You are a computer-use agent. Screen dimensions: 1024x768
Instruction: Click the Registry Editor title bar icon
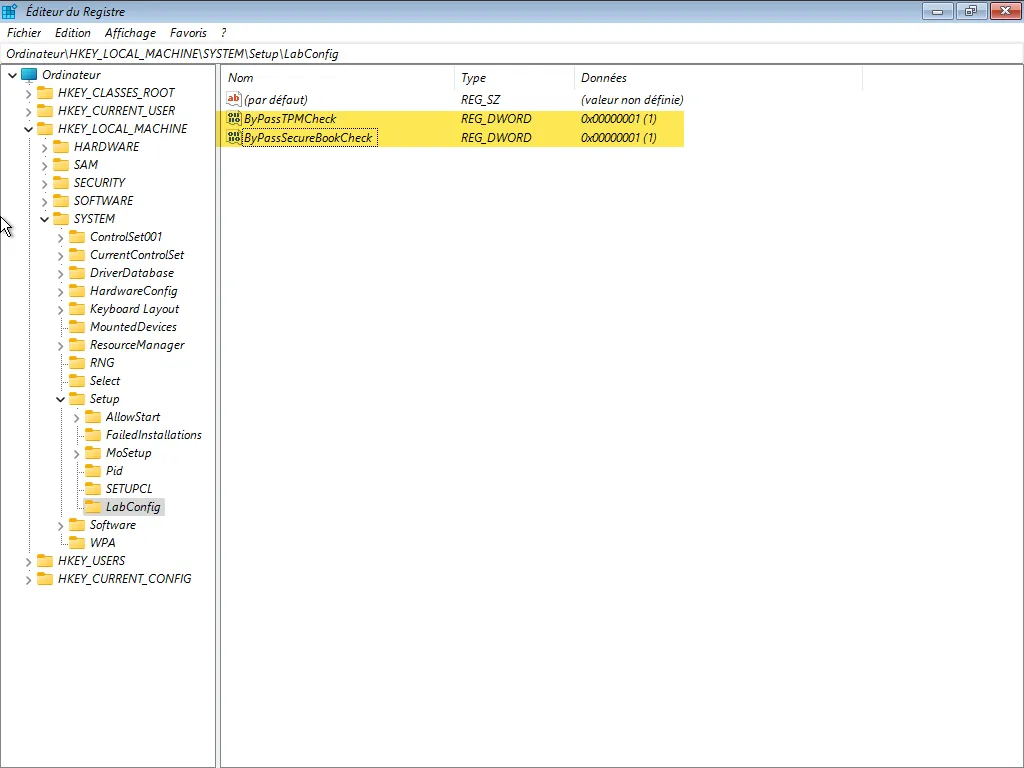tap(10, 11)
